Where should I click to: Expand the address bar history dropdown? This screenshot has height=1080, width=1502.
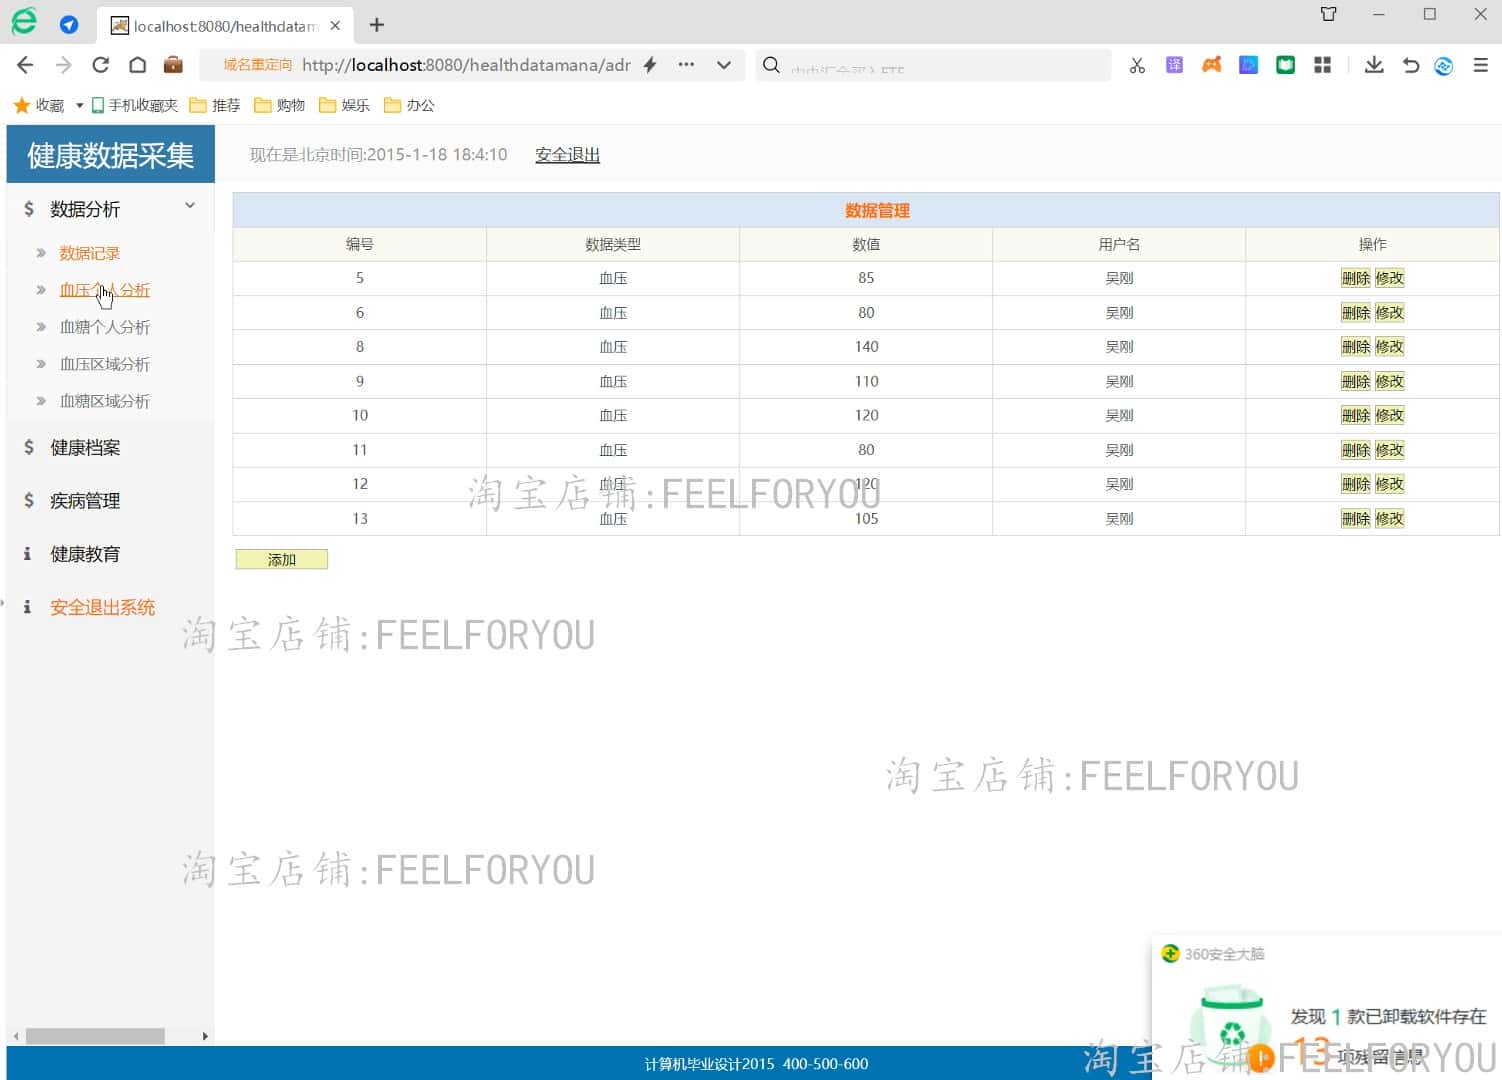click(724, 65)
